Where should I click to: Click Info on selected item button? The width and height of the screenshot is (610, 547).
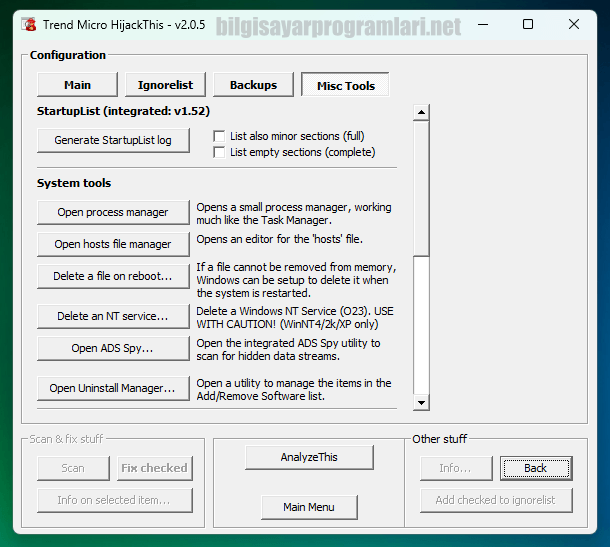(115, 500)
